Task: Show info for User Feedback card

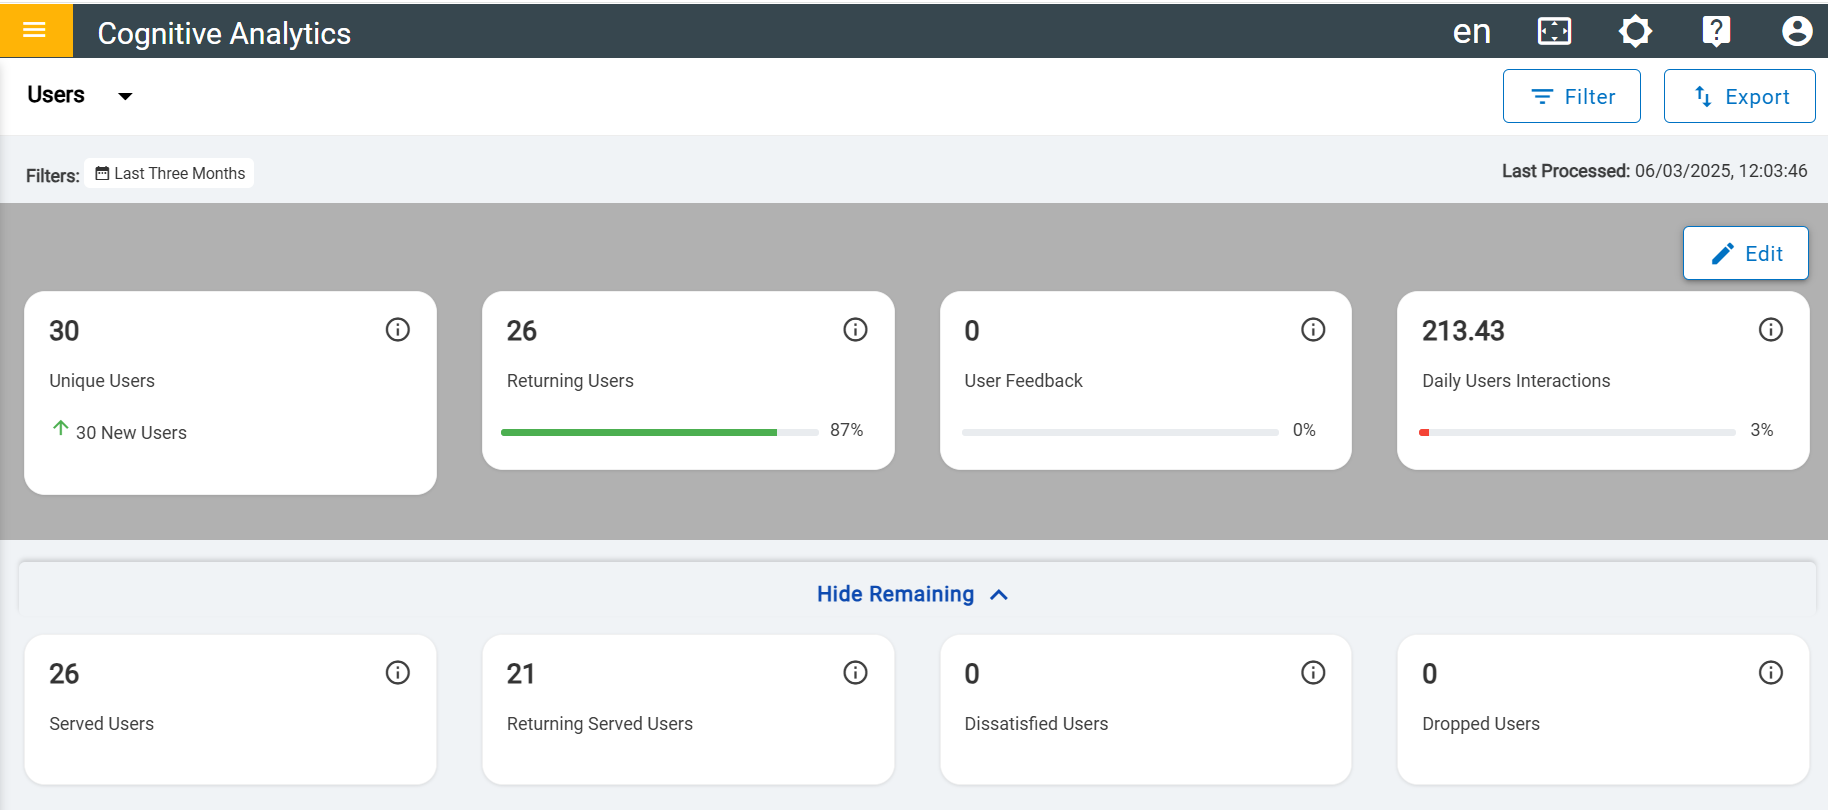Action: tap(1313, 329)
